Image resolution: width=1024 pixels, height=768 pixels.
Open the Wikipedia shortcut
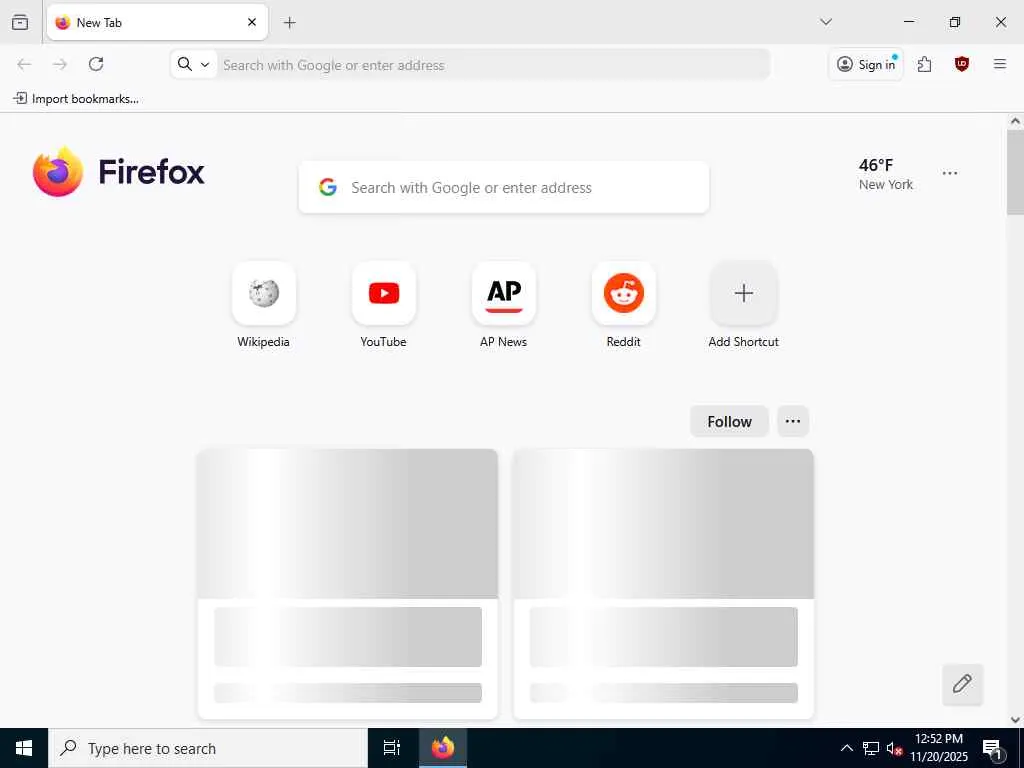pos(263,306)
